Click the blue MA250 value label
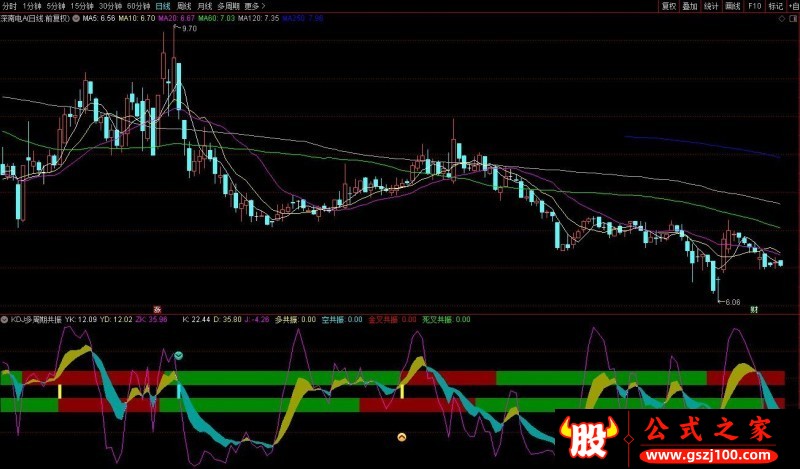800x469 pixels. tap(303, 18)
